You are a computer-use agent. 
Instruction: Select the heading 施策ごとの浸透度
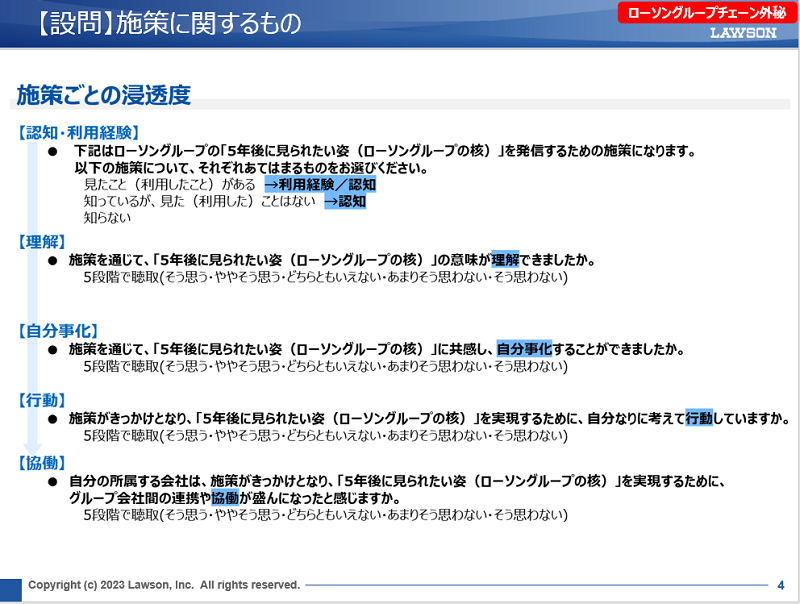pos(104,95)
